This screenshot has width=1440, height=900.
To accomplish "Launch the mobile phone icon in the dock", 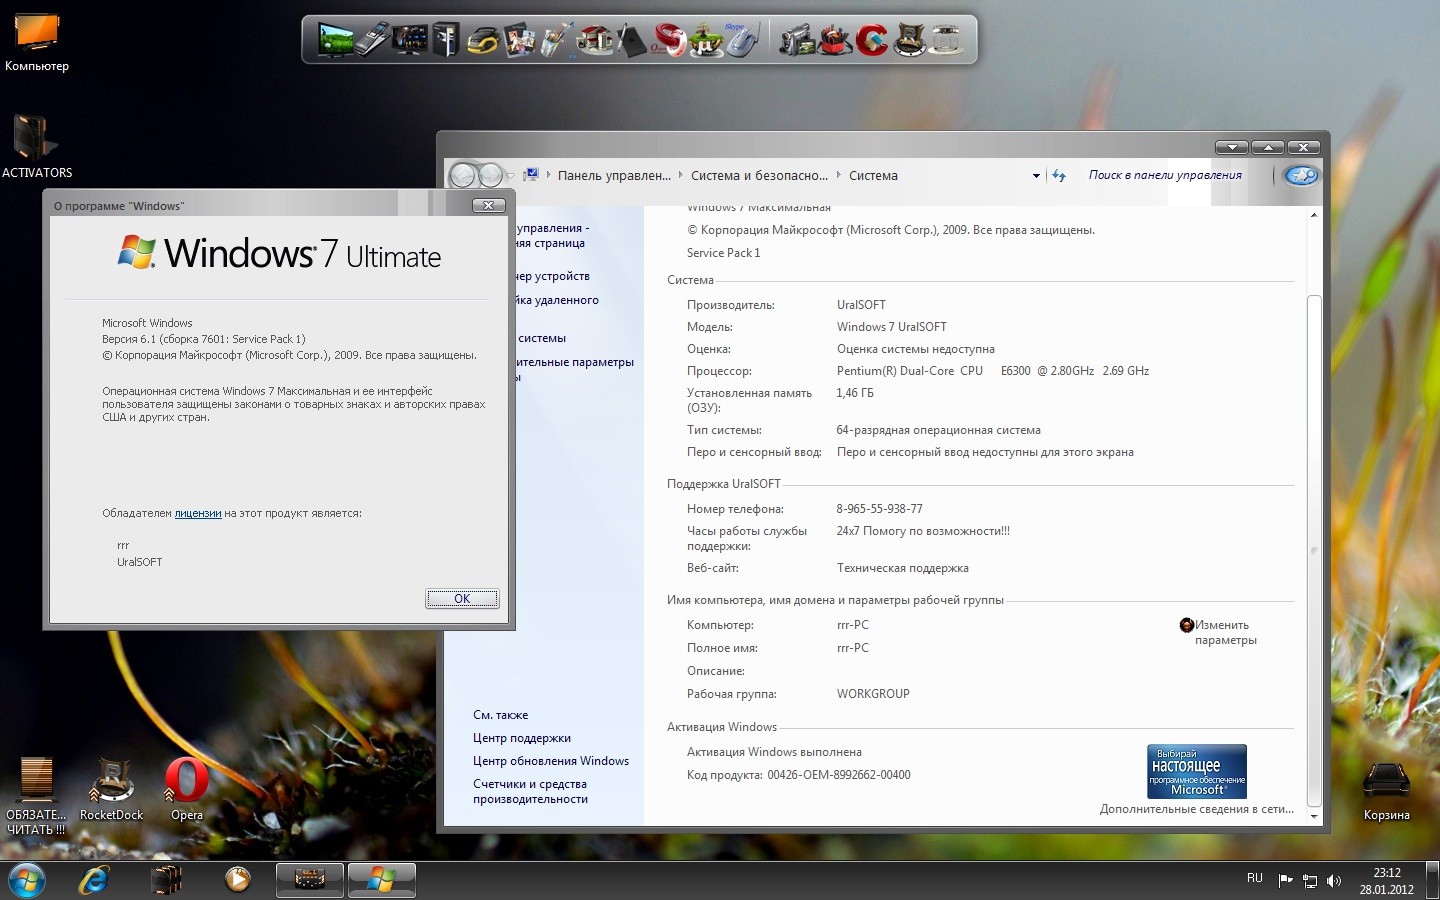I will 372,39.
